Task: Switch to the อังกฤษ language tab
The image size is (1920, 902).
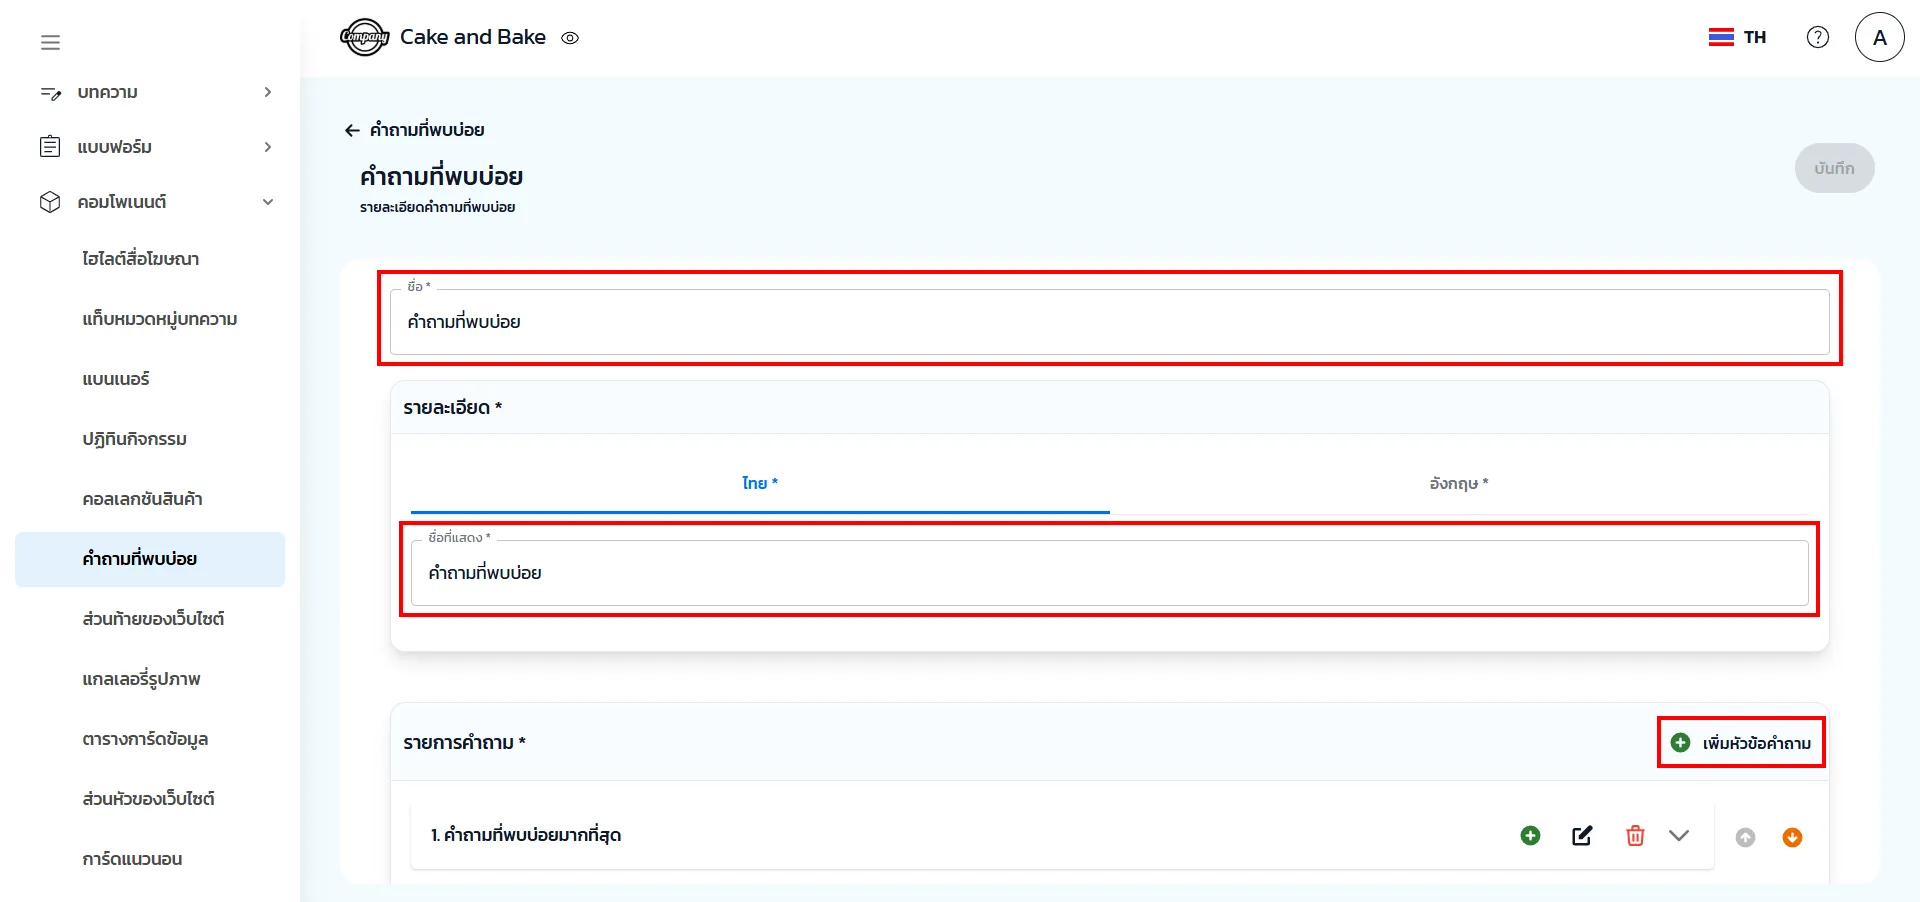Action: pos(1458,483)
